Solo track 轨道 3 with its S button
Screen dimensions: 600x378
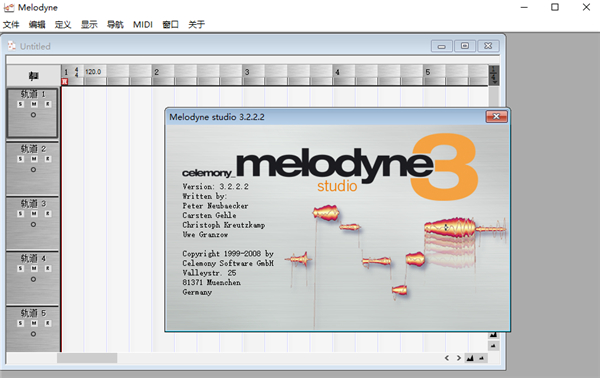point(21,213)
